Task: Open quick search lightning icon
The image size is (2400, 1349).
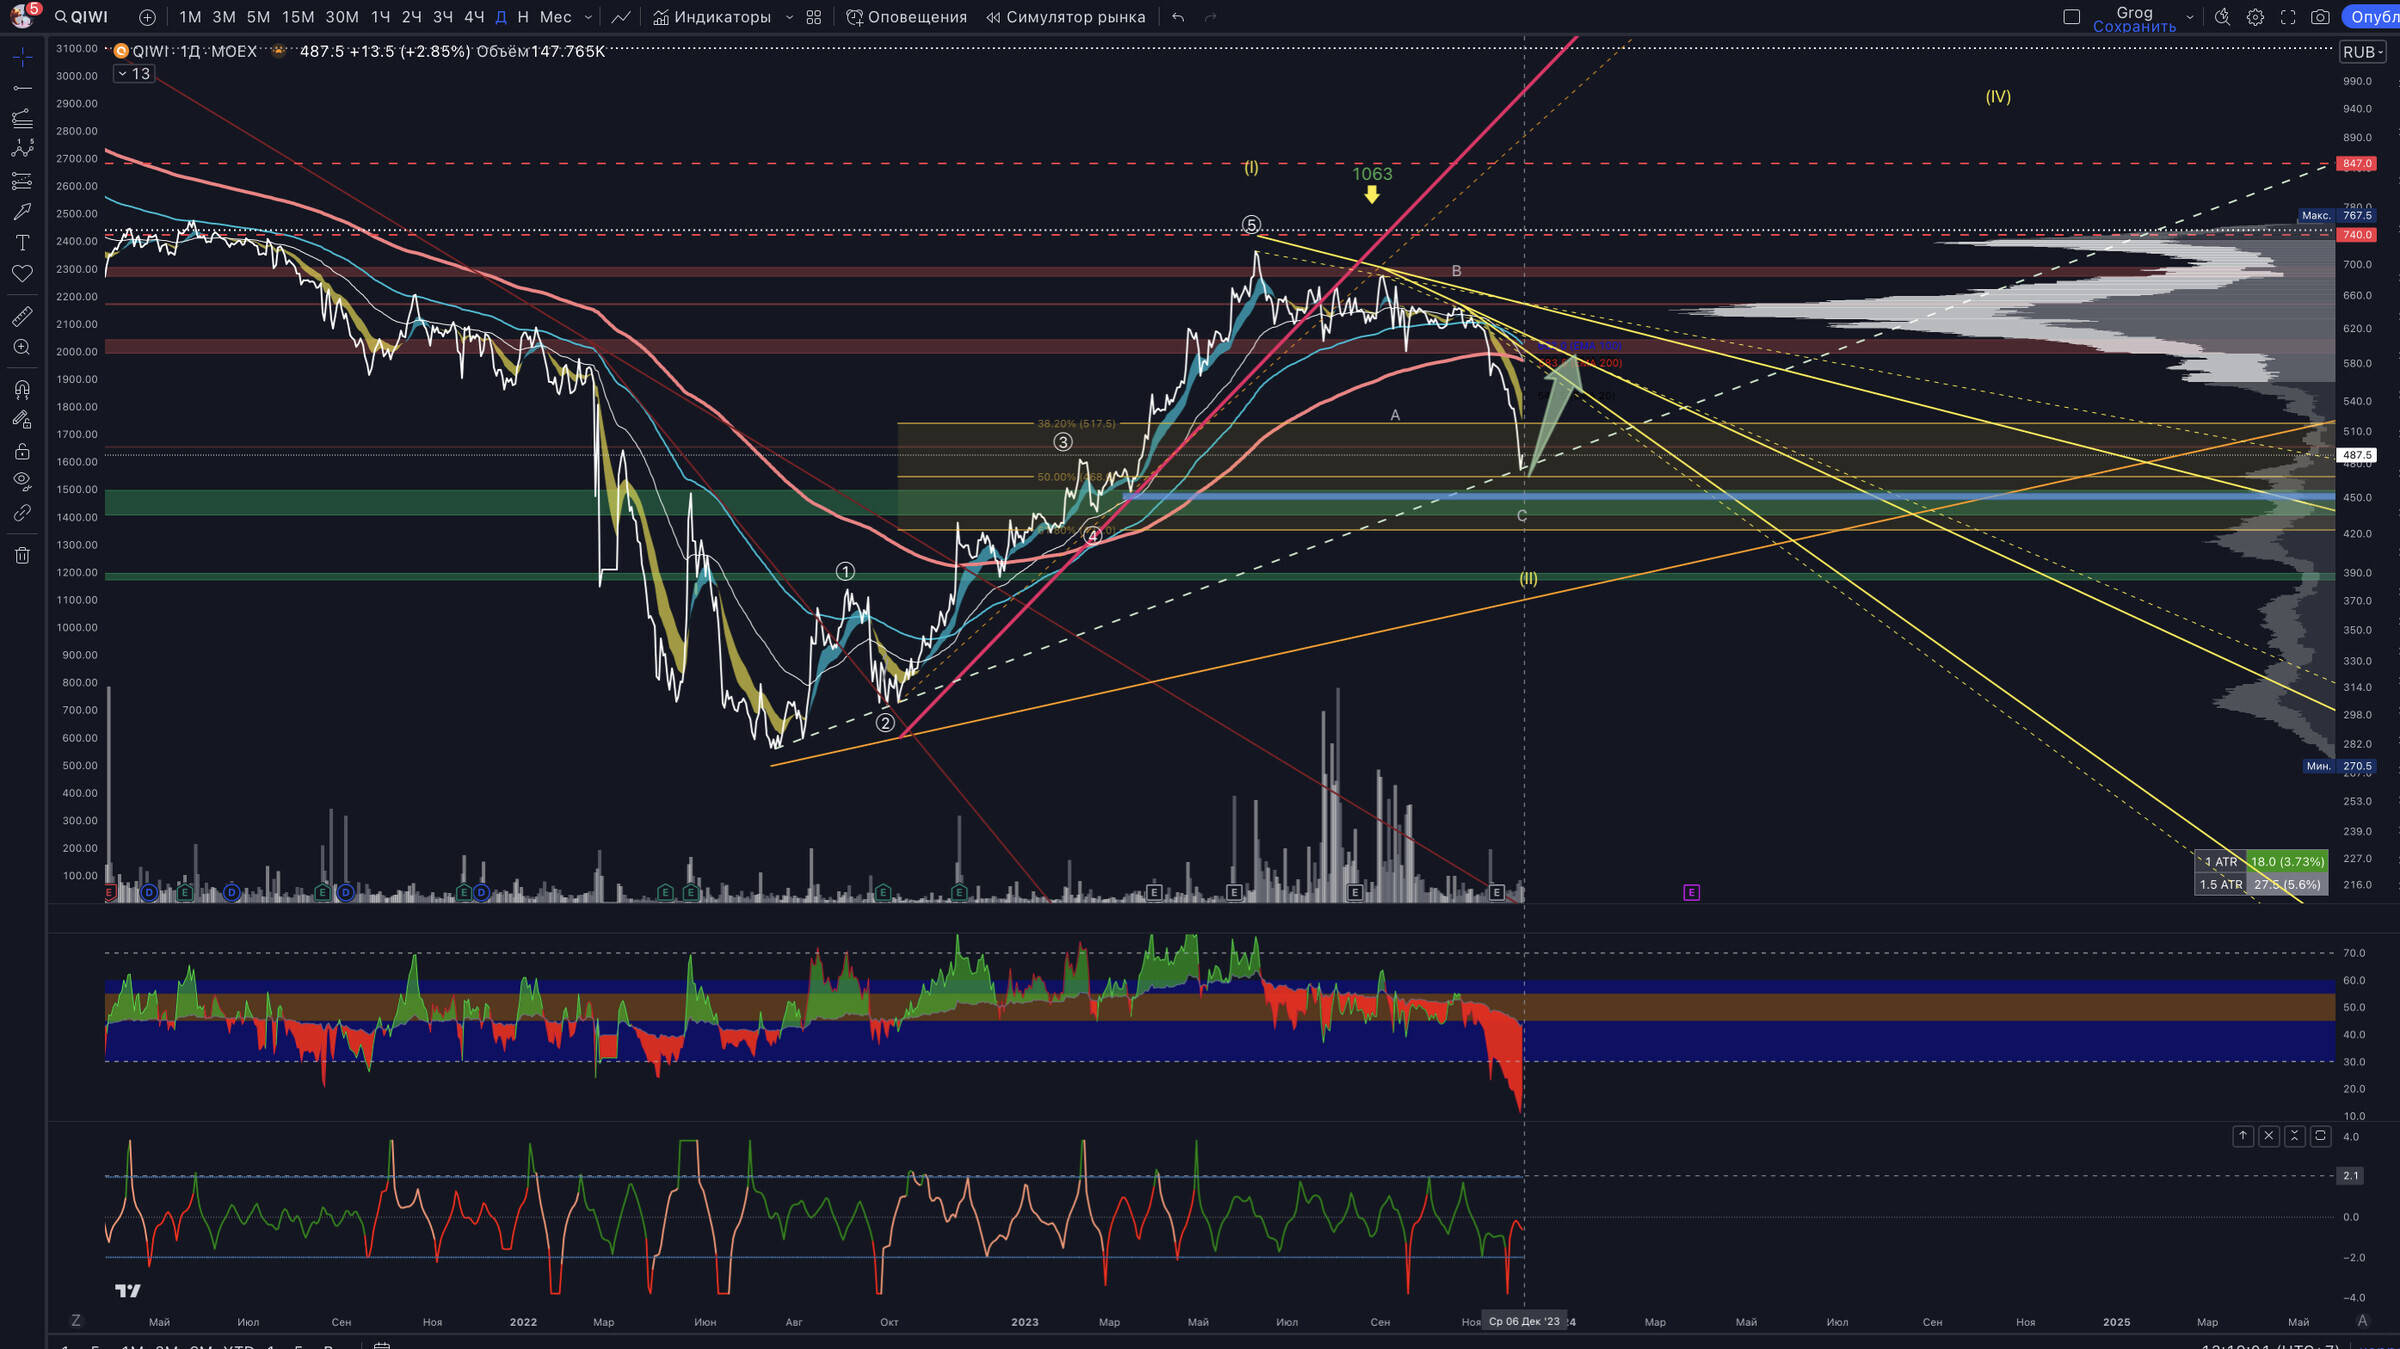Action: pos(2222,17)
